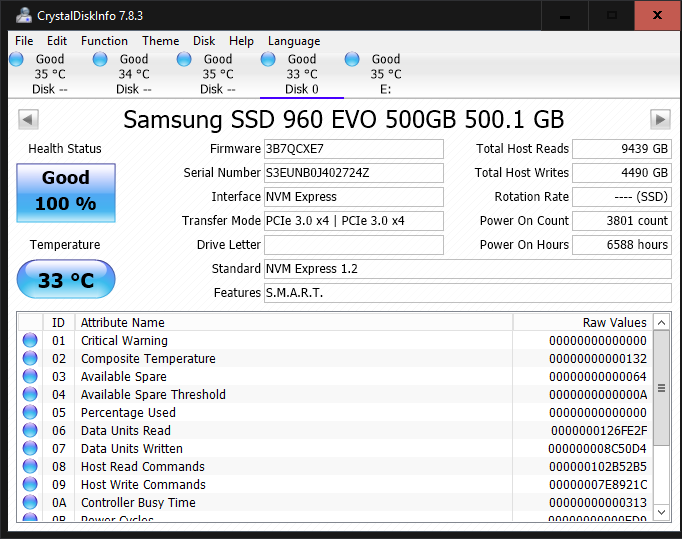
Task: Click status orb for Data Units Written row
Action: pos(30,448)
